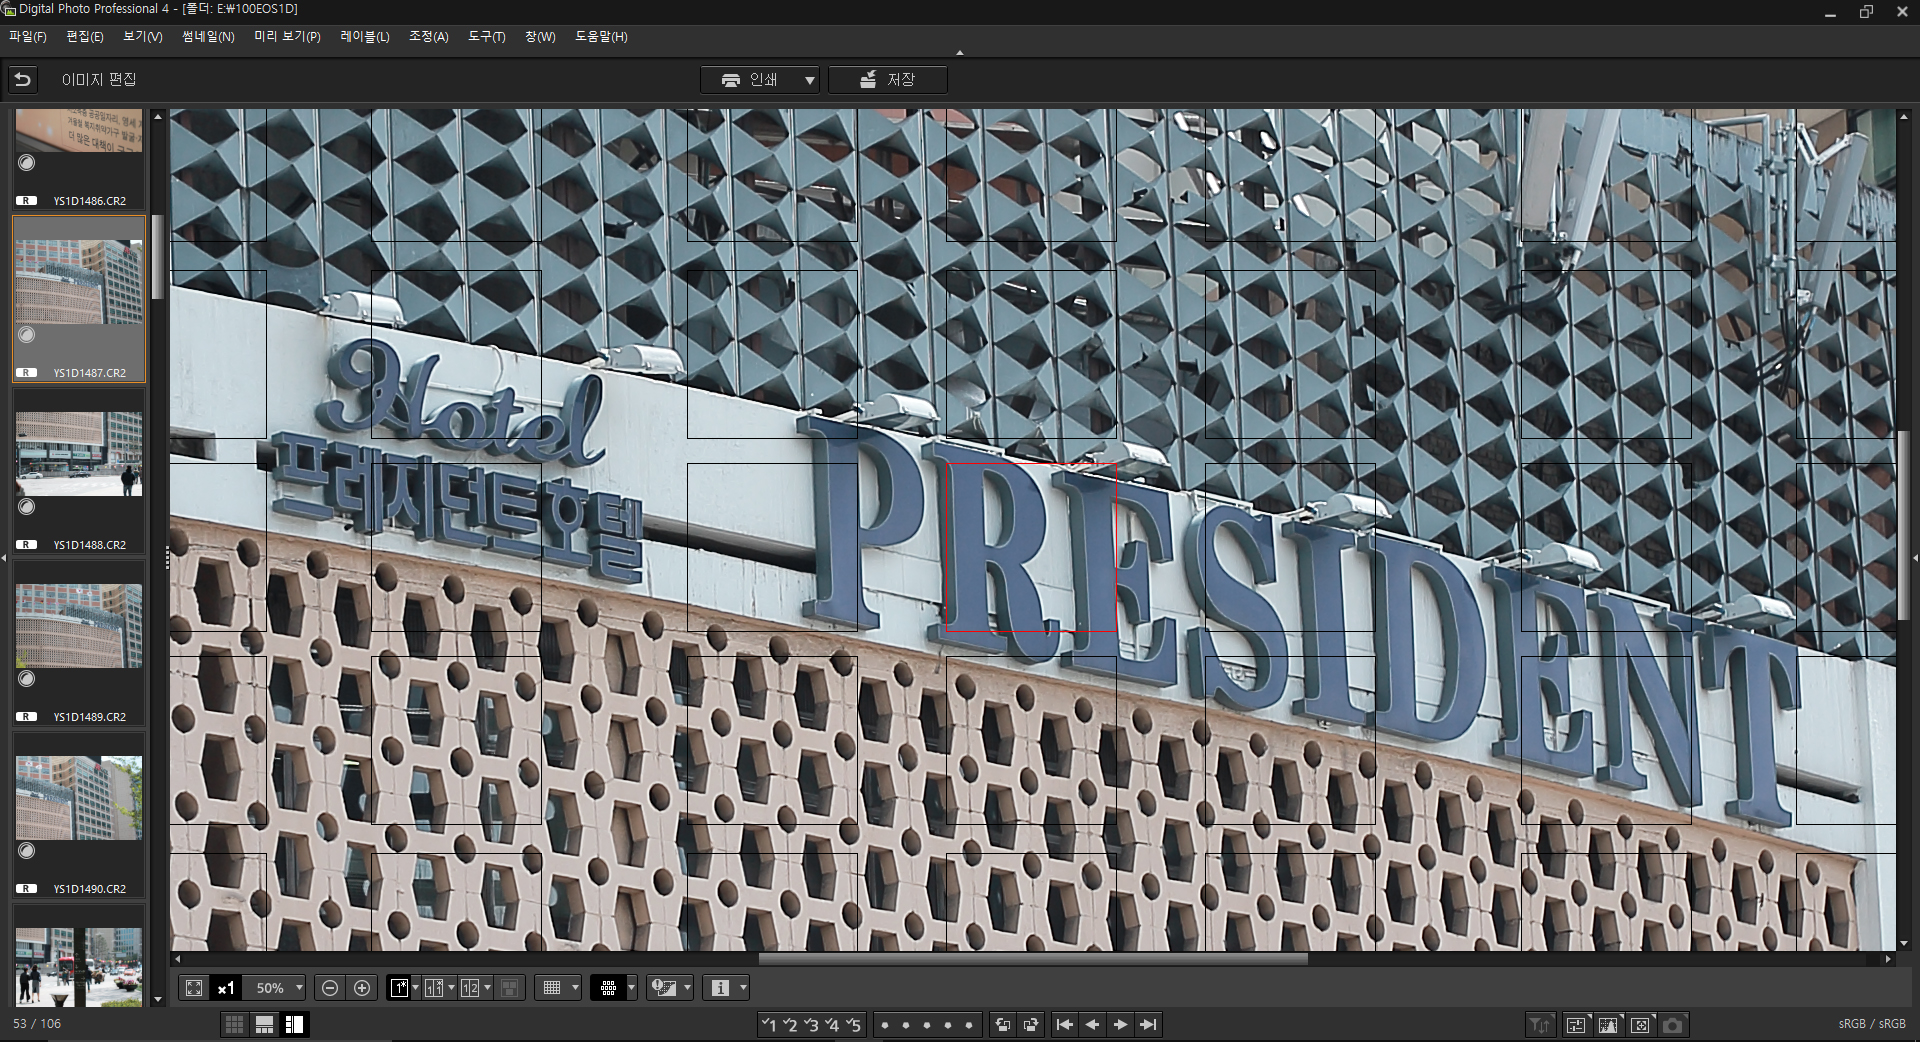The height and width of the screenshot is (1042, 1920).
Task: Toggle the image info display icon
Action: click(x=720, y=988)
